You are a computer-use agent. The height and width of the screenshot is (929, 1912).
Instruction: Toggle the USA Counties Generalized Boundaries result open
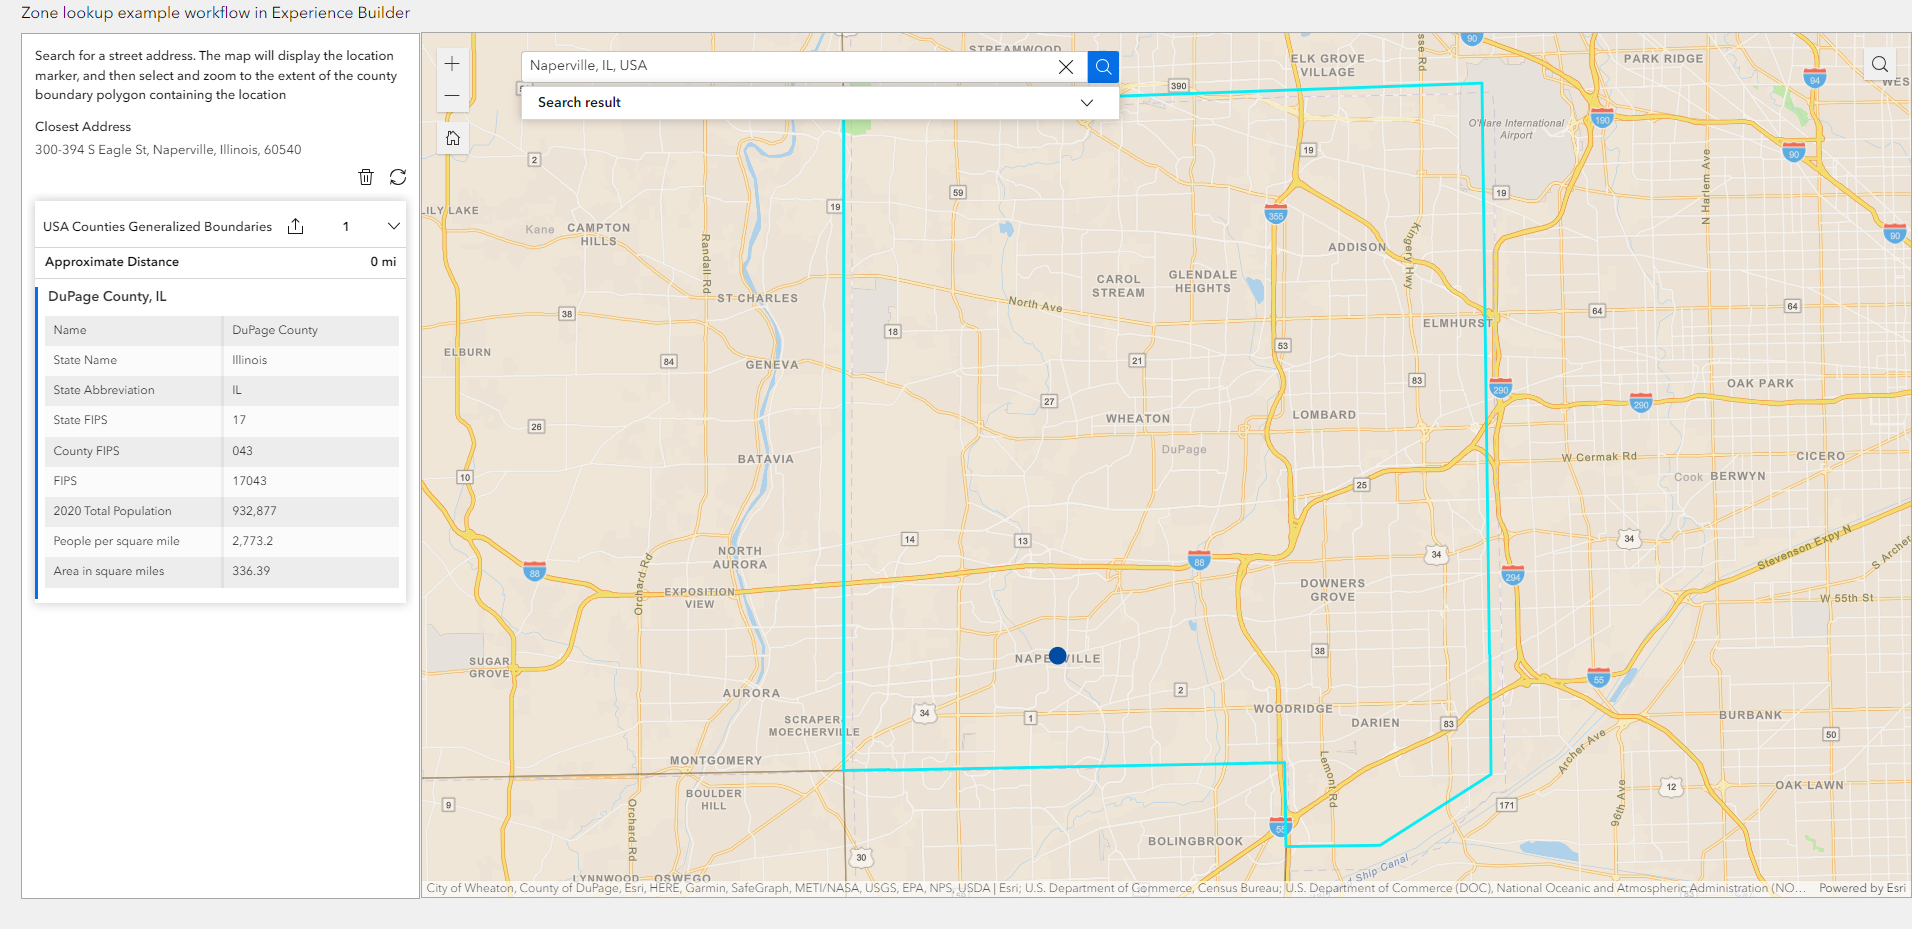pos(156,226)
